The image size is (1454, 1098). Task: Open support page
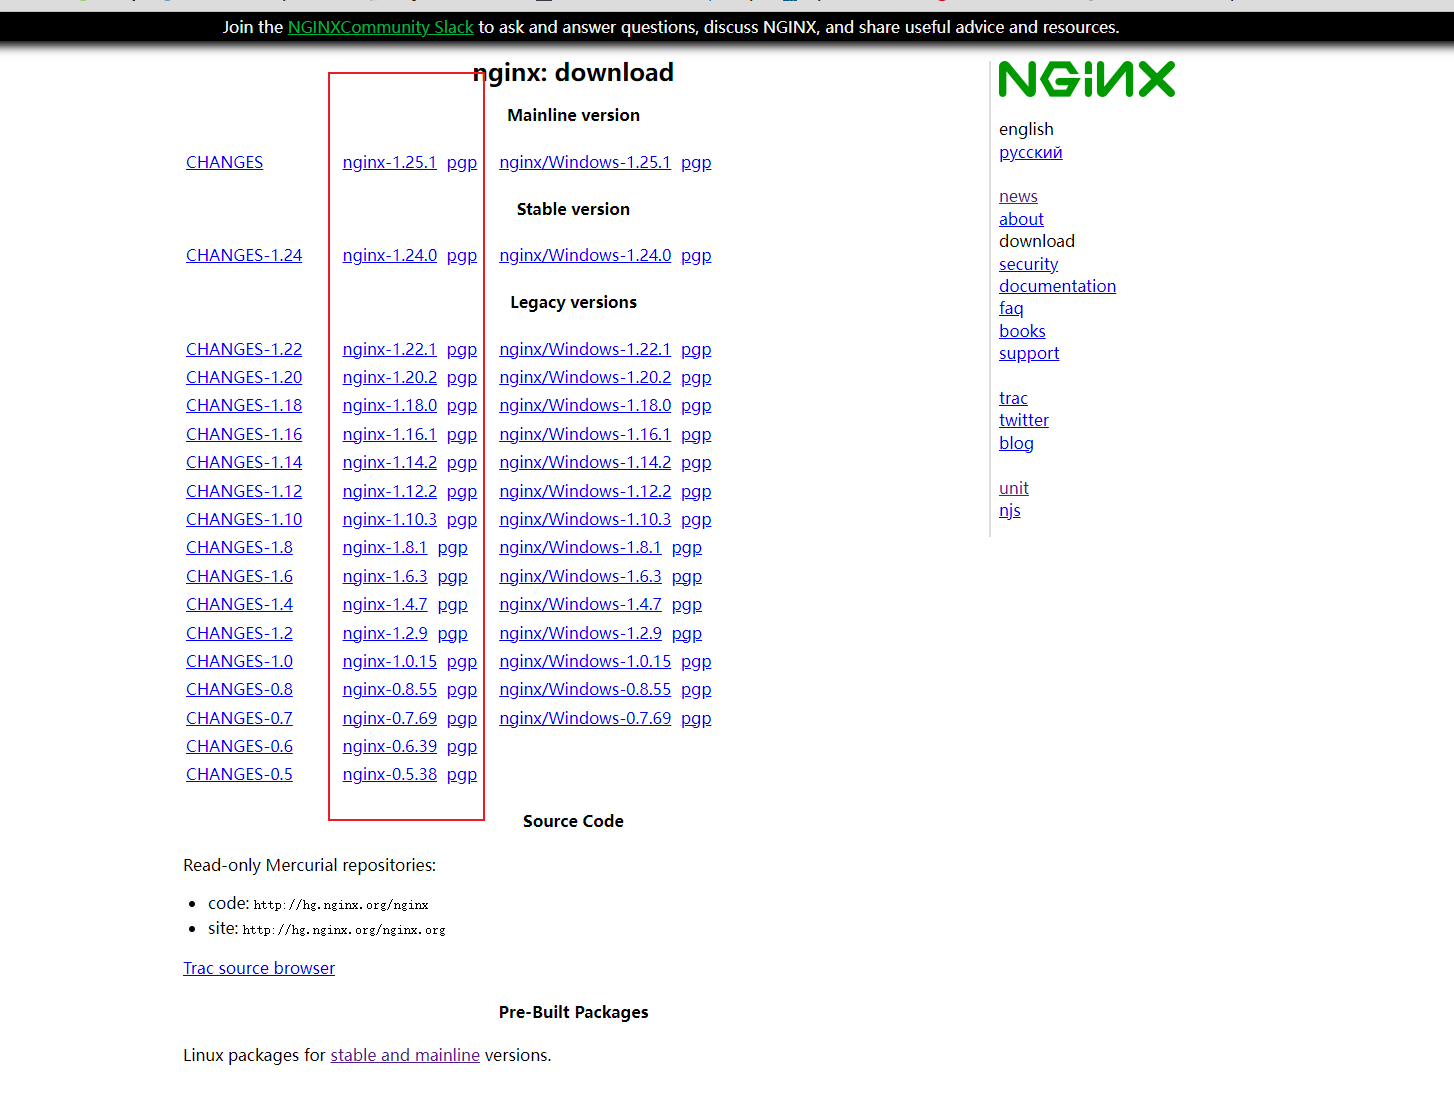pyautogui.click(x=1029, y=353)
